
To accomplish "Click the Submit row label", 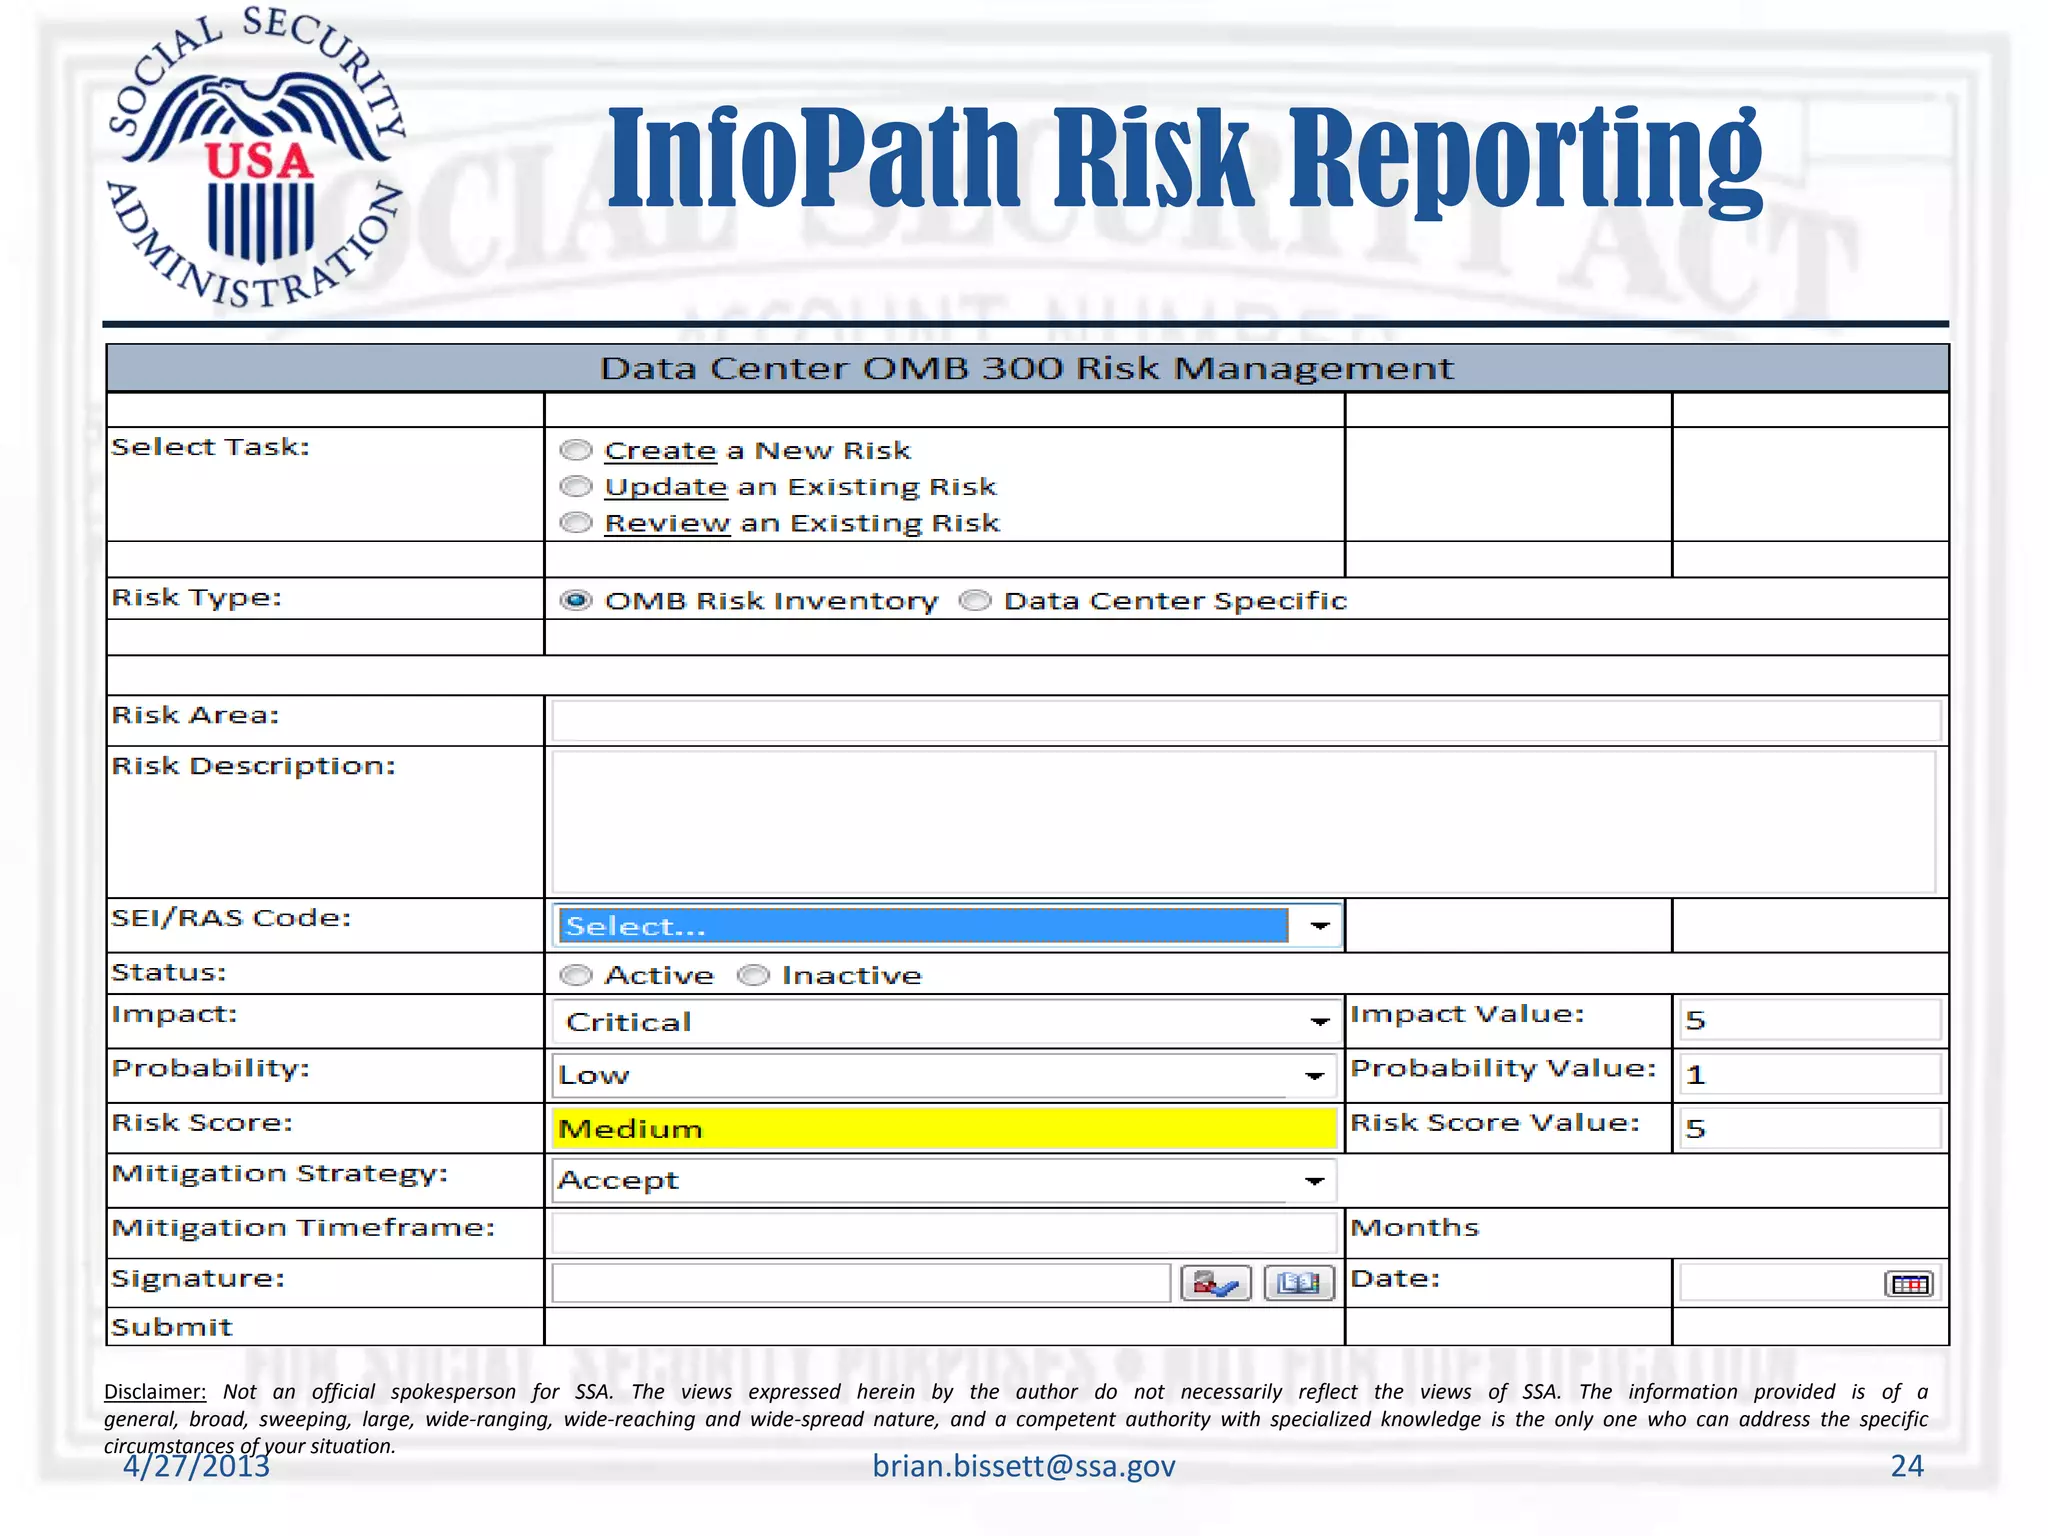I will [172, 1328].
